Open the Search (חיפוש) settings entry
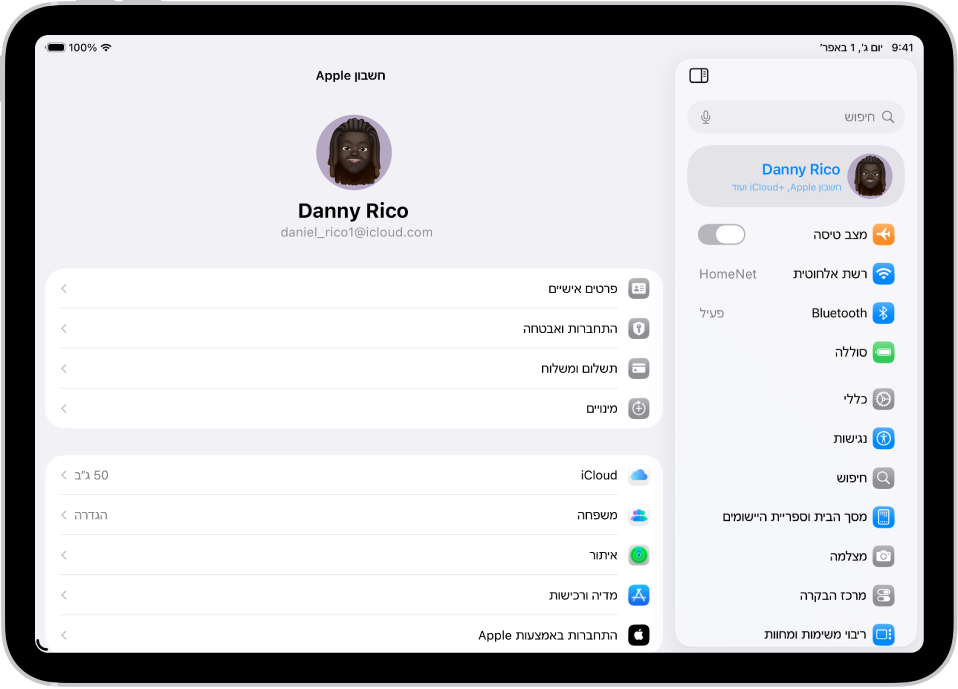 [882, 477]
